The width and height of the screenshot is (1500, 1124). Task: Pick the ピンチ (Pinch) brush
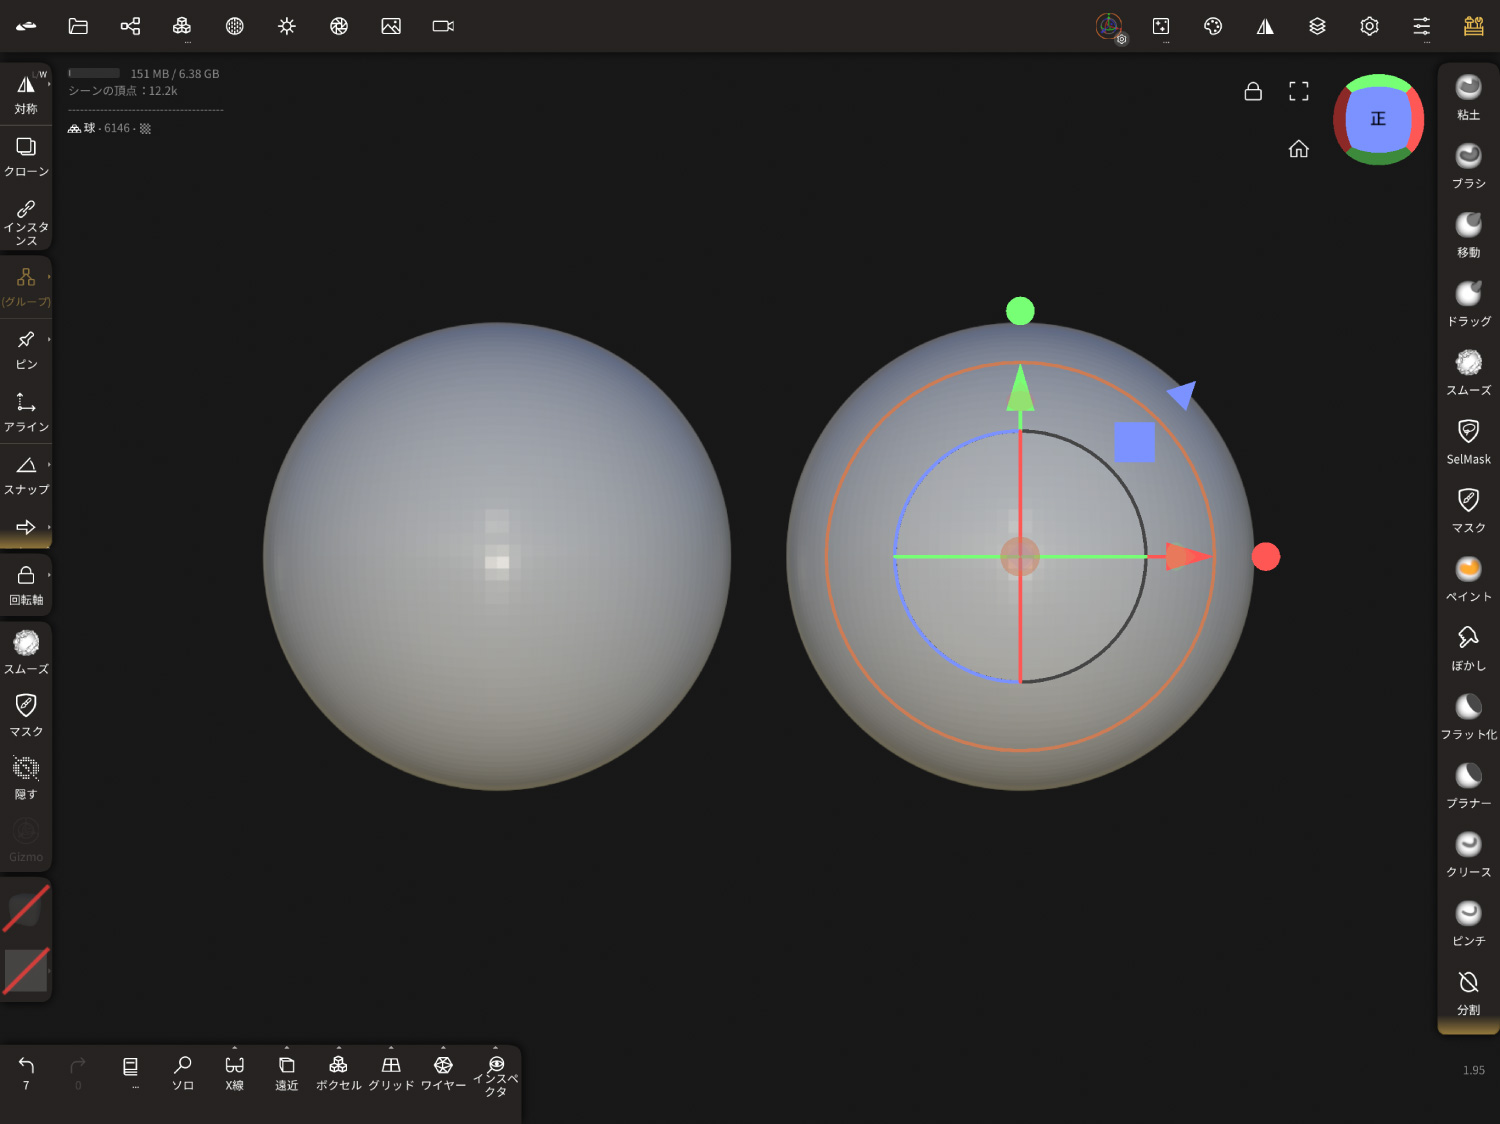click(1468, 923)
